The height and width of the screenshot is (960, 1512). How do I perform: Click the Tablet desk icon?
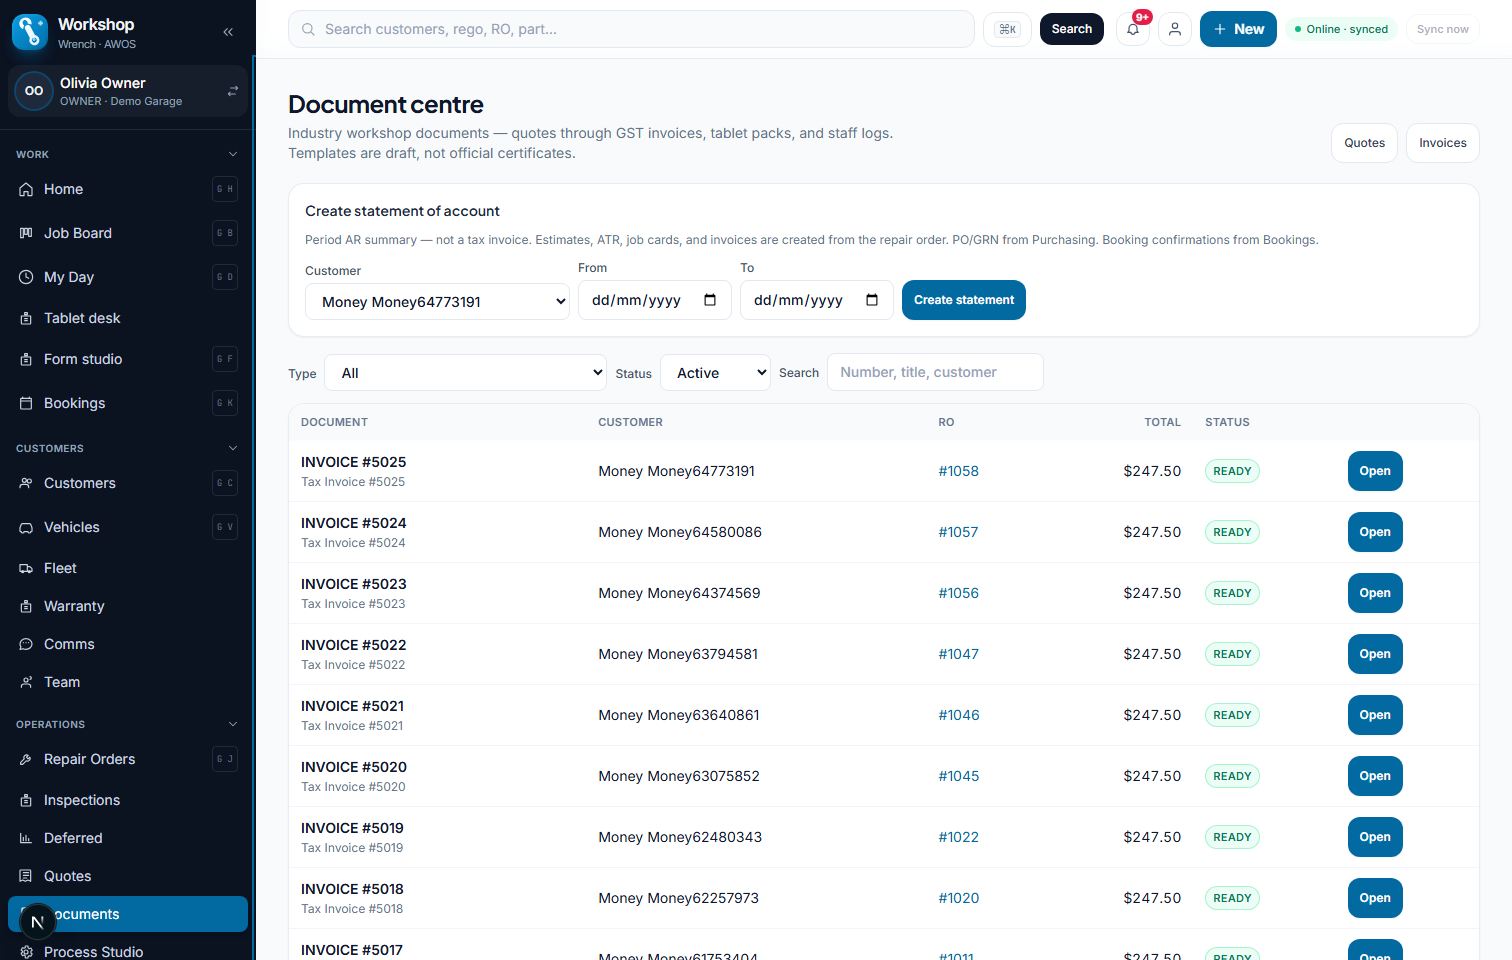[26, 318]
